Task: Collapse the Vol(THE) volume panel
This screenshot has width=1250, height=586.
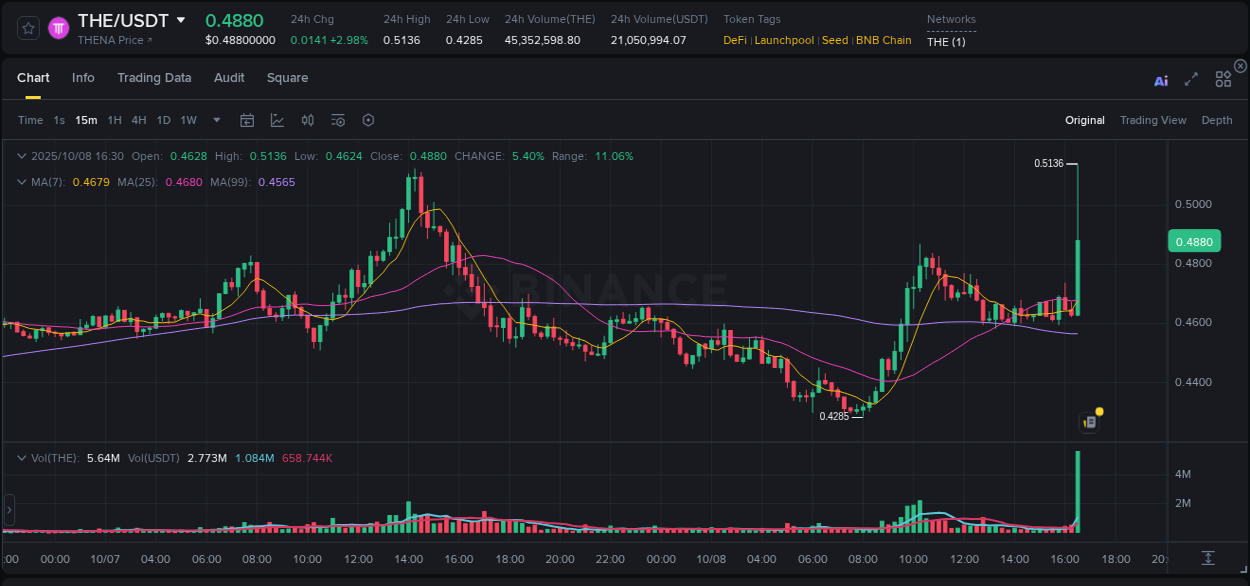Action: pos(22,458)
